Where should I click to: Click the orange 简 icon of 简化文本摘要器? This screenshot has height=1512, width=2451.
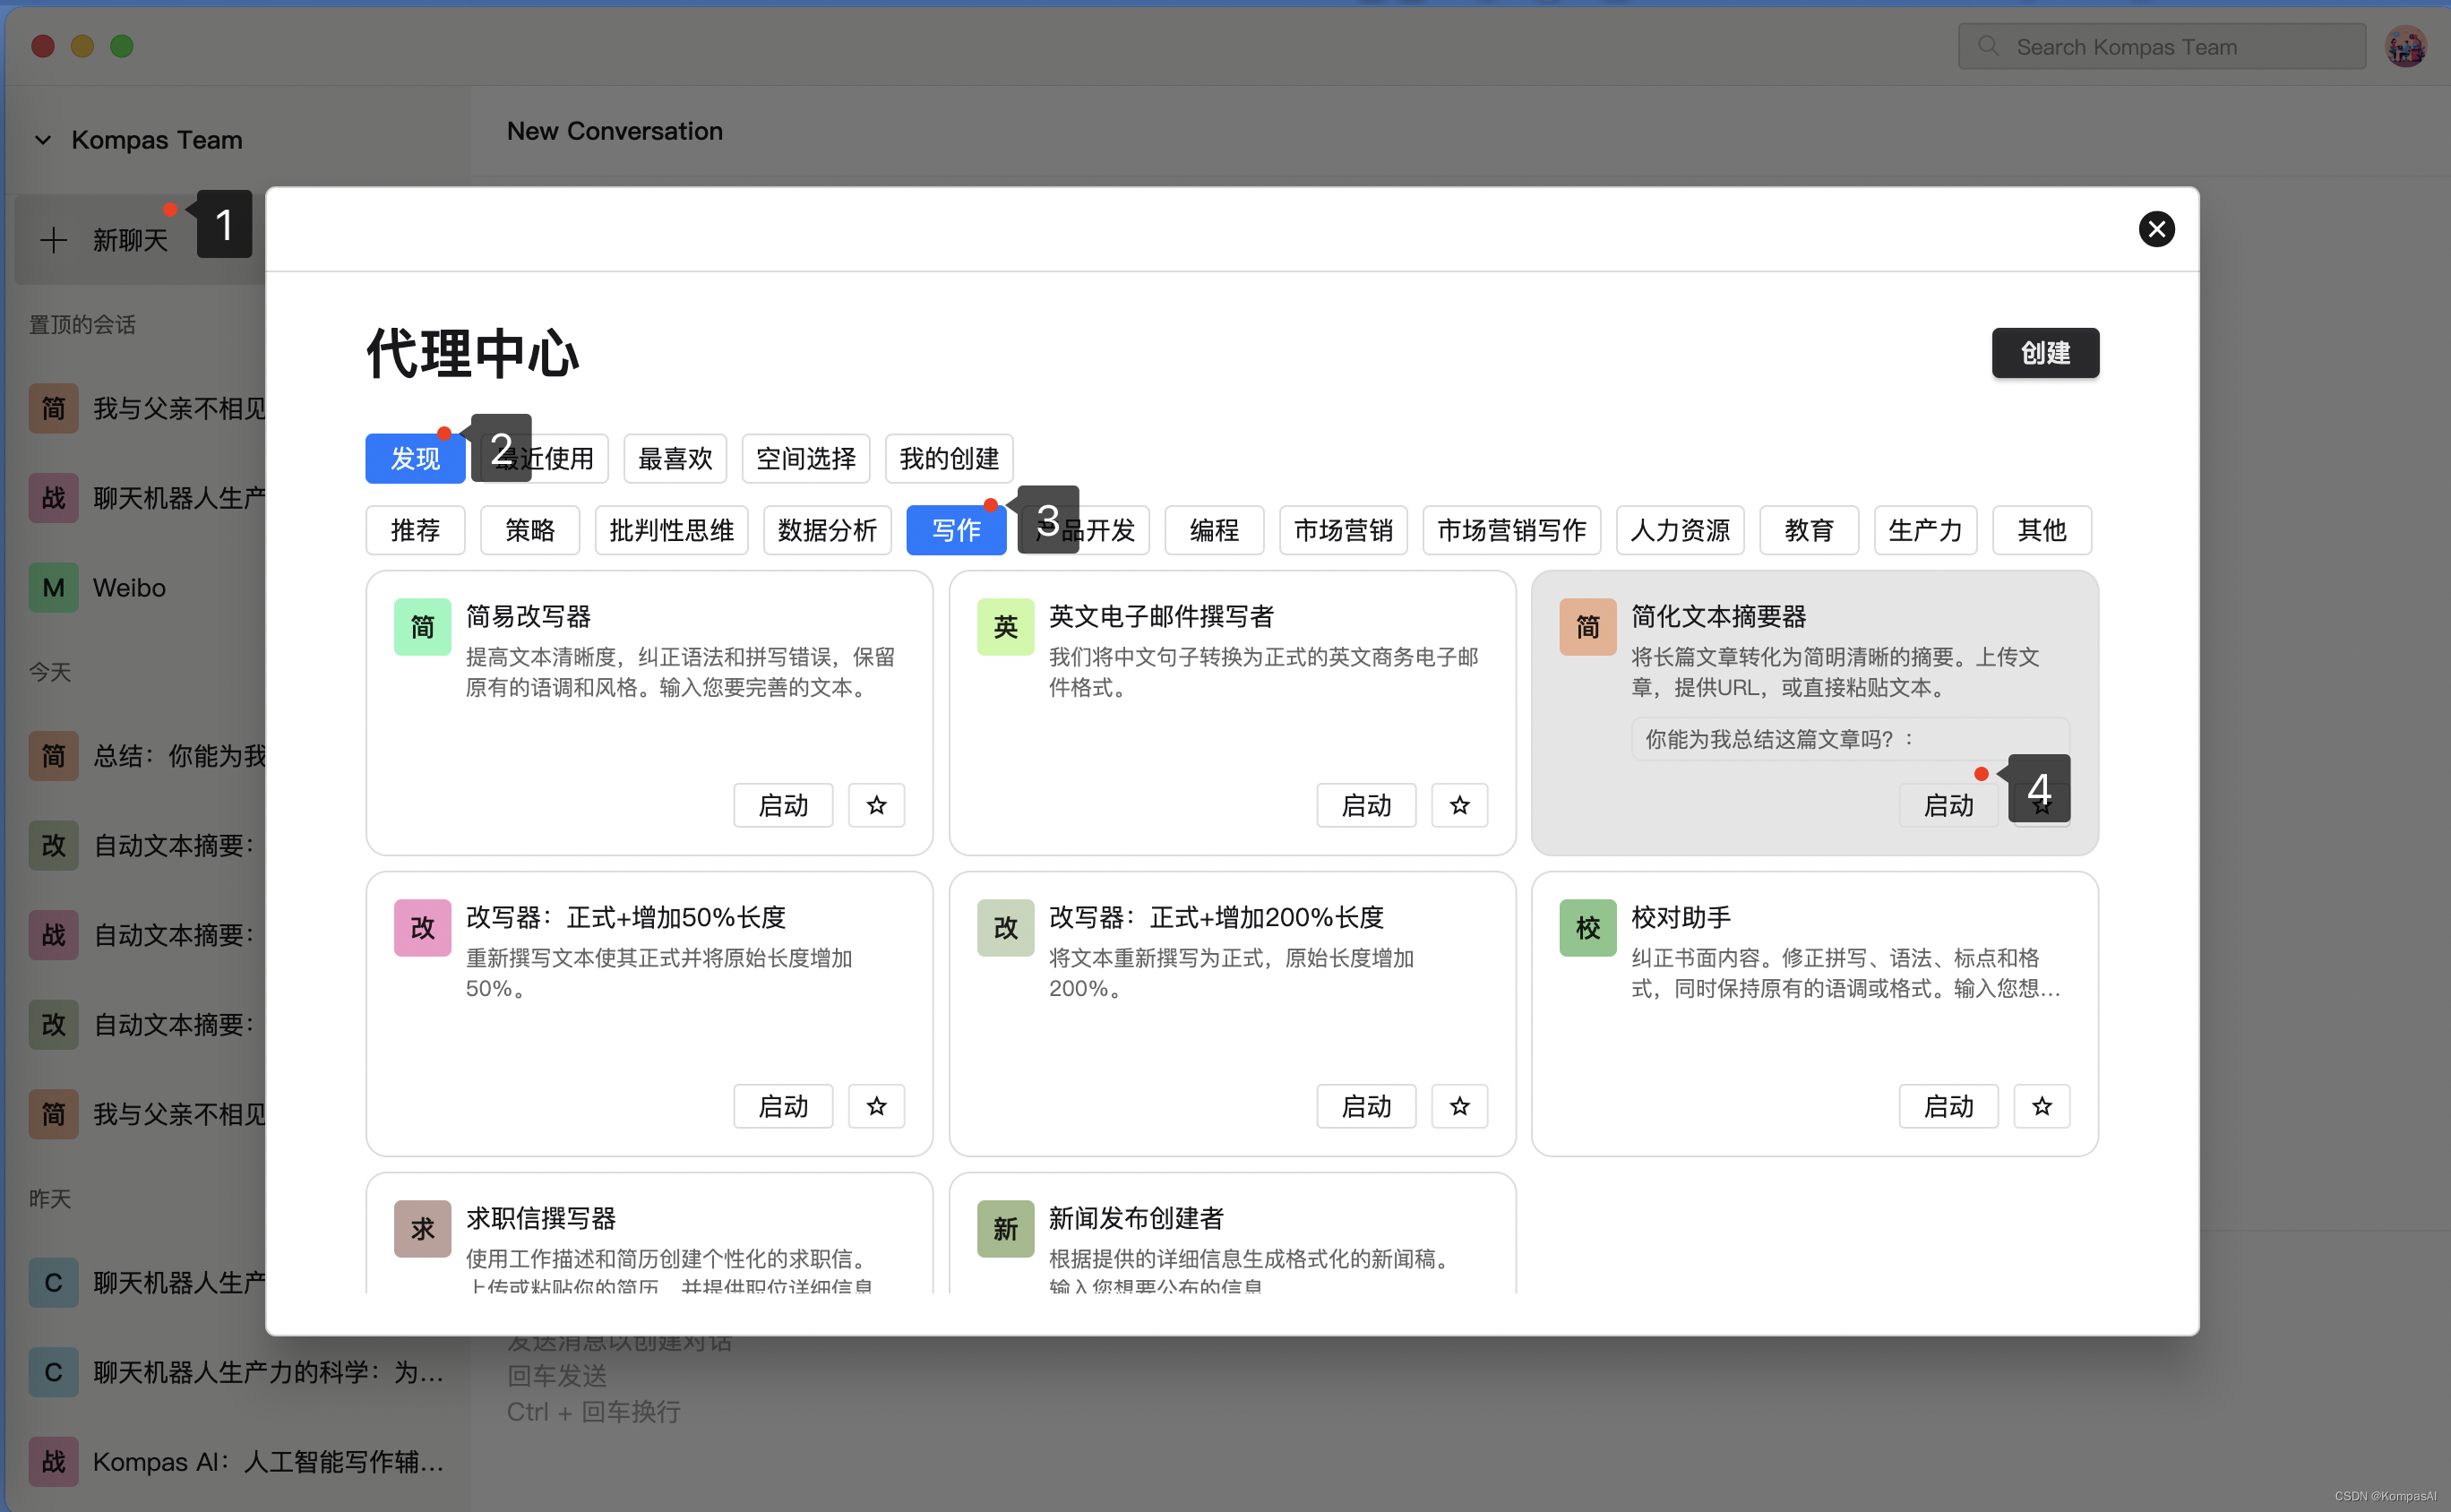coord(1587,626)
